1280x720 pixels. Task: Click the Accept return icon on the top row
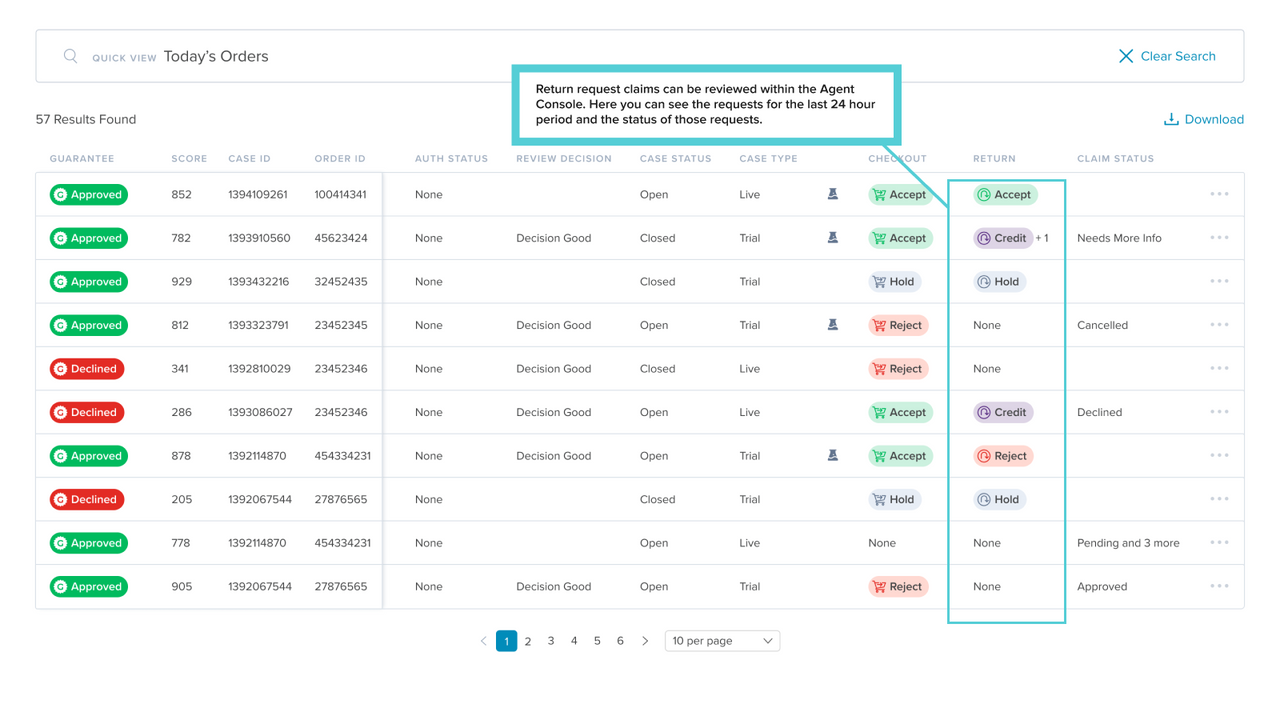(986, 194)
